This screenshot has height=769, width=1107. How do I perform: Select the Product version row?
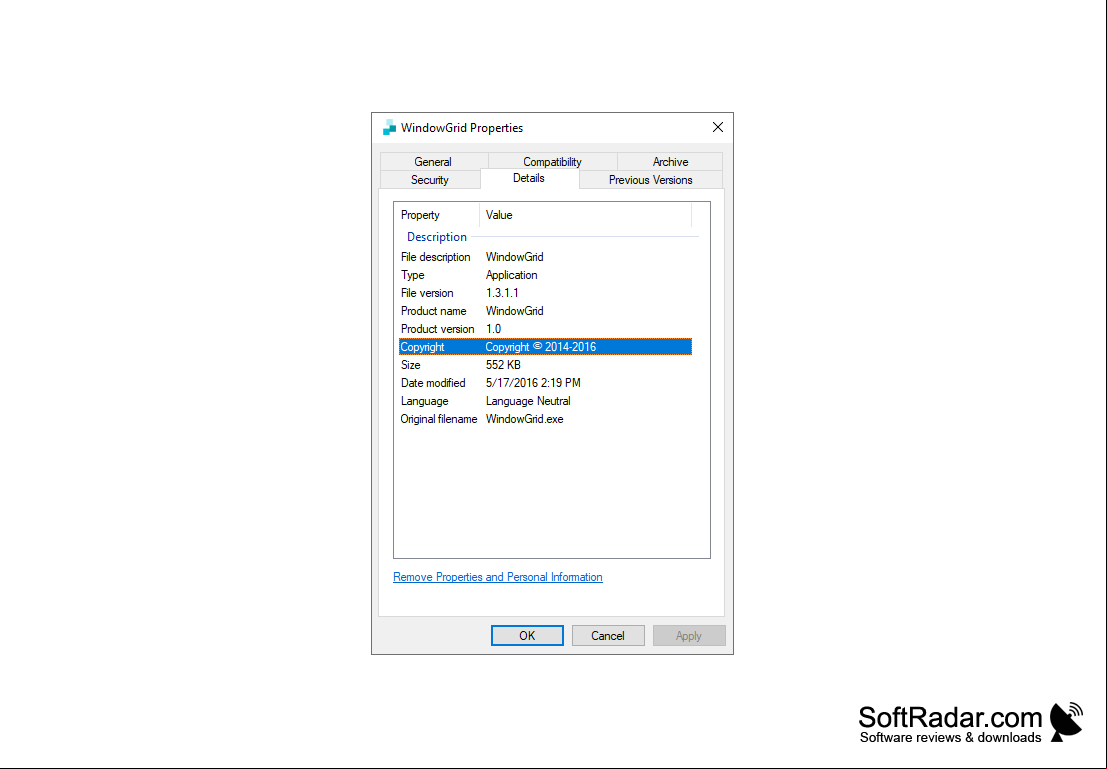click(x=545, y=329)
